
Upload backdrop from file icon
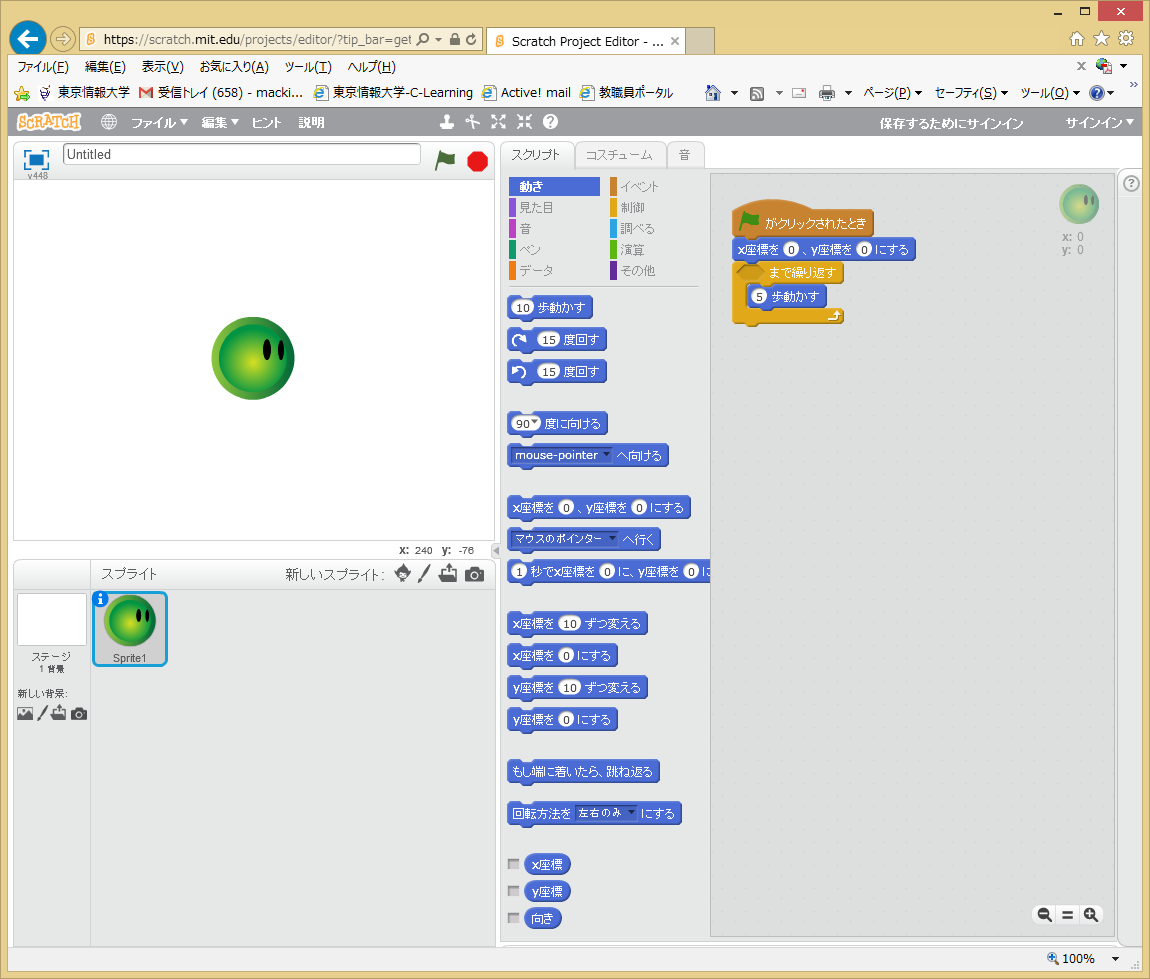coord(59,713)
